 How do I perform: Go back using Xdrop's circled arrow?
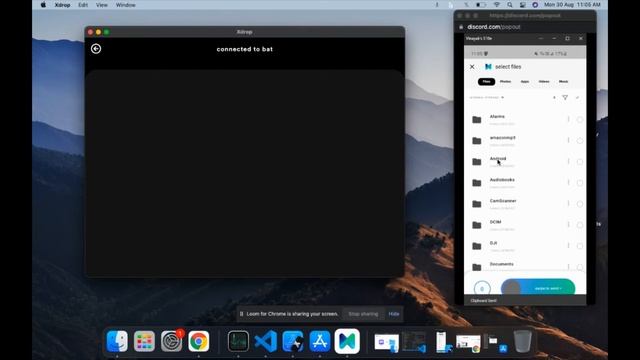(x=96, y=49)
